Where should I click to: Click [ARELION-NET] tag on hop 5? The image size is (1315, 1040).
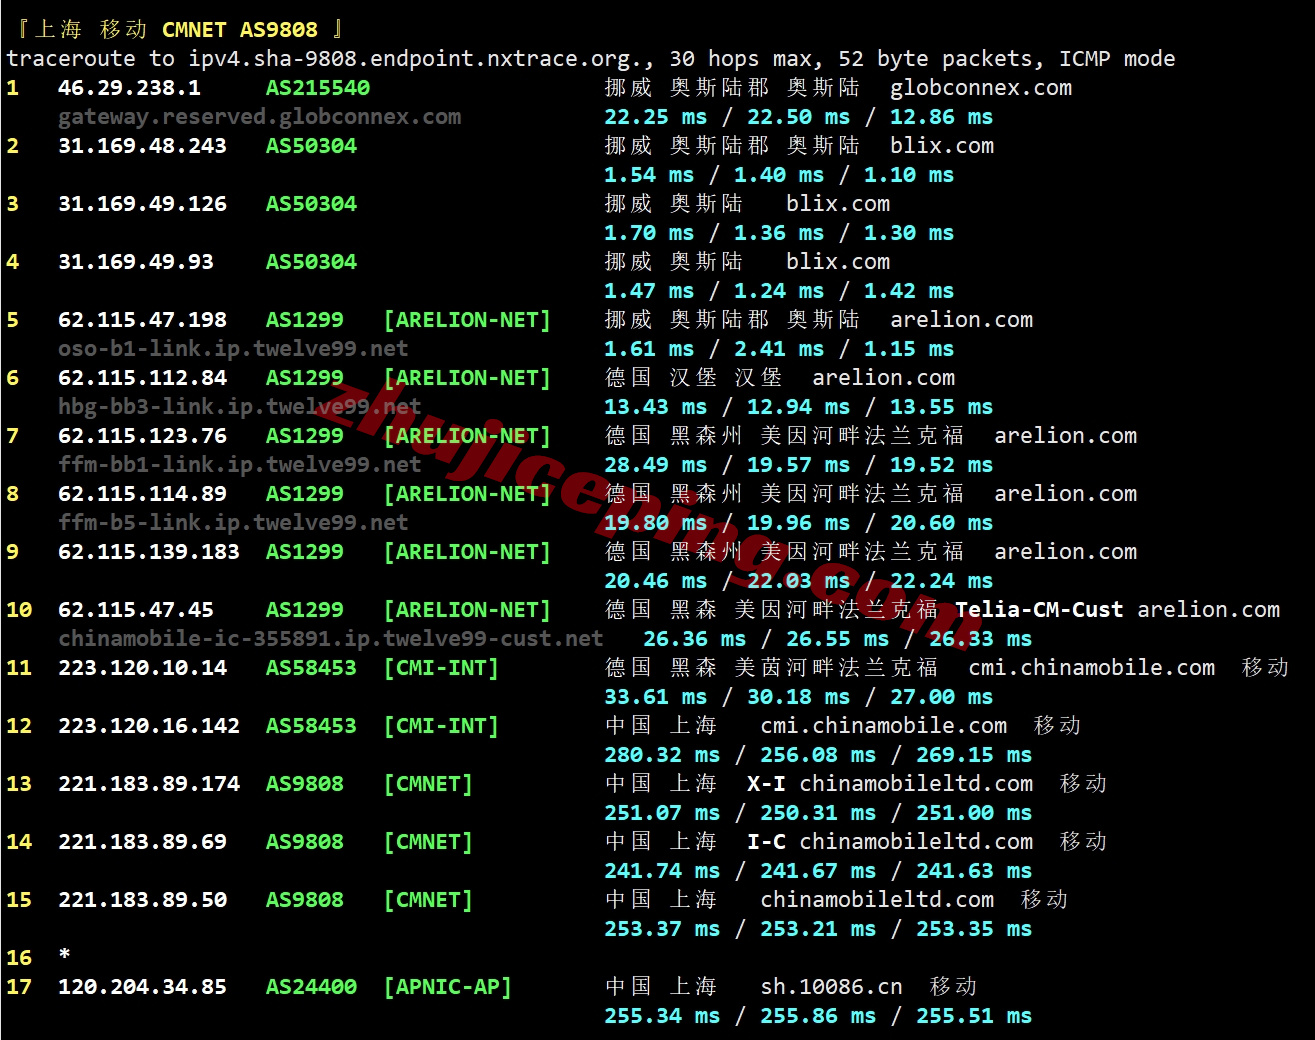pyautogui.click(x=466, y=320)
